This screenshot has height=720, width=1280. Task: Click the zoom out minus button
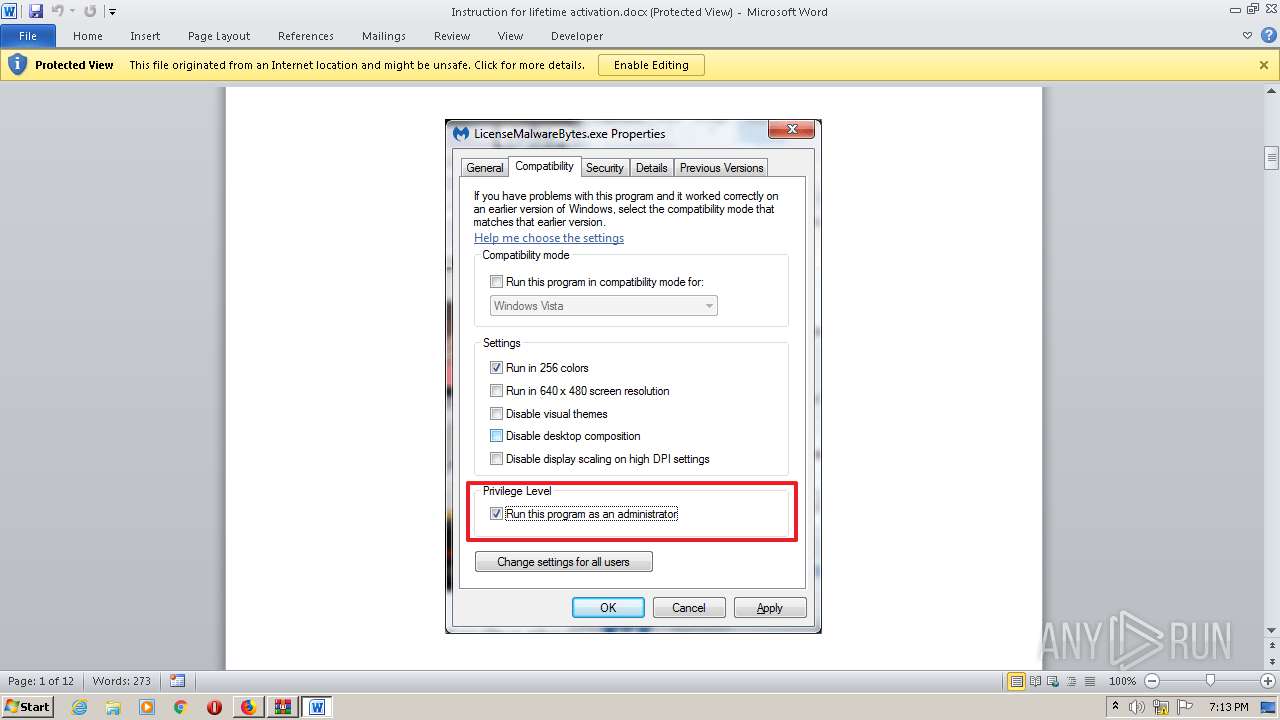[x=1151, y=681]
